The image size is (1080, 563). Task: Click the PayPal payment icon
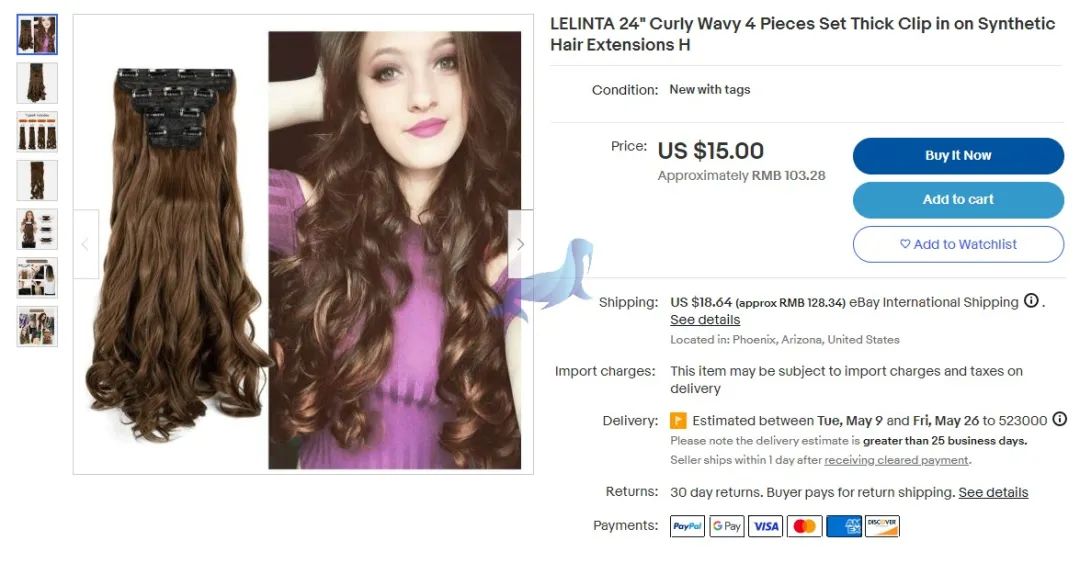coord(687,526)
